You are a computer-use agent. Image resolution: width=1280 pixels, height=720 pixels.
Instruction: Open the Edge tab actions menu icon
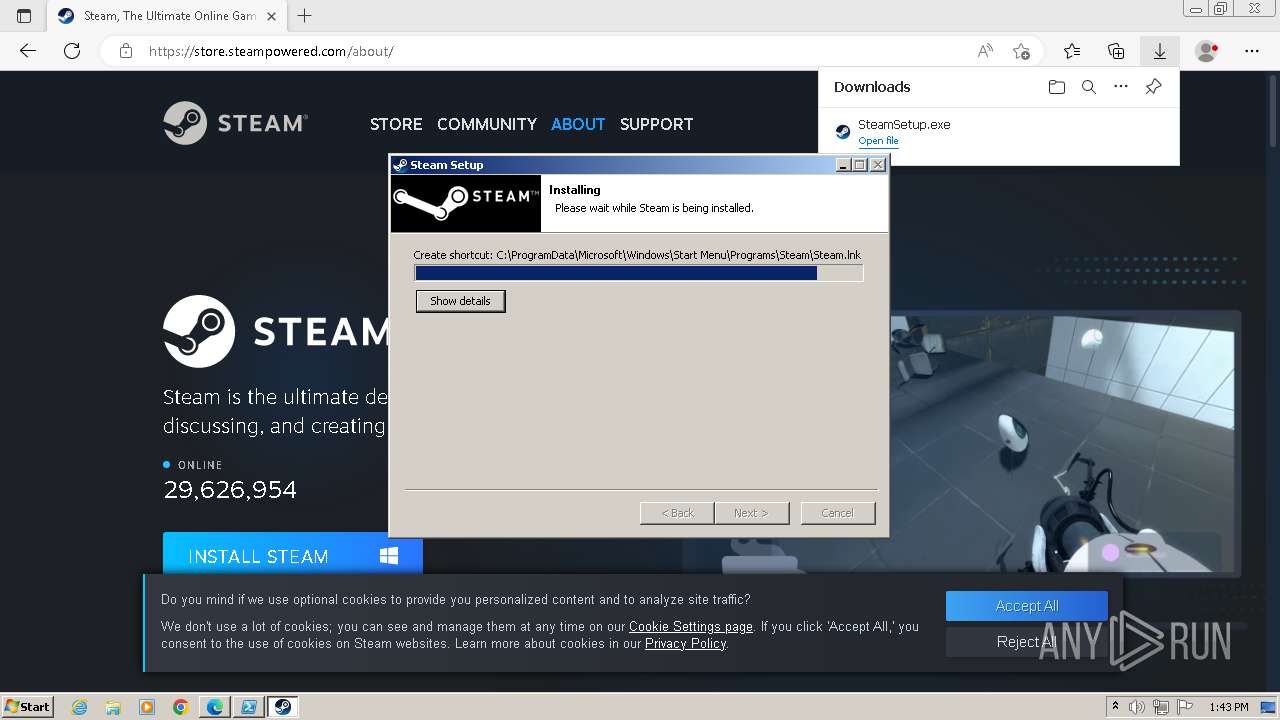[24, 15]
